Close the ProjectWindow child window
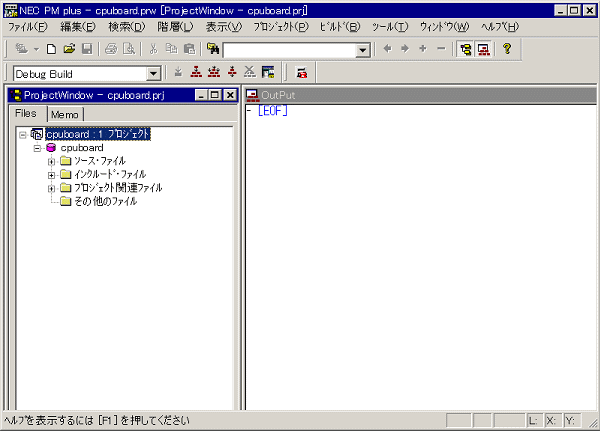 pos(230,95)
